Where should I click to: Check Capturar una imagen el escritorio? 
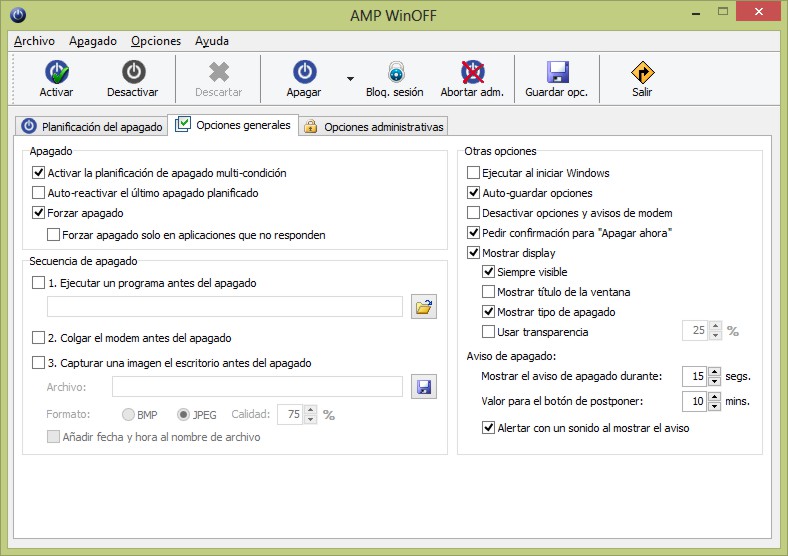point(38,362)
